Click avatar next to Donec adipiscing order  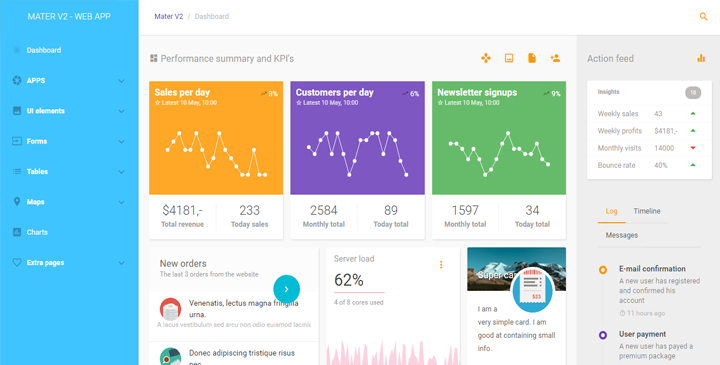pos(170,356)
